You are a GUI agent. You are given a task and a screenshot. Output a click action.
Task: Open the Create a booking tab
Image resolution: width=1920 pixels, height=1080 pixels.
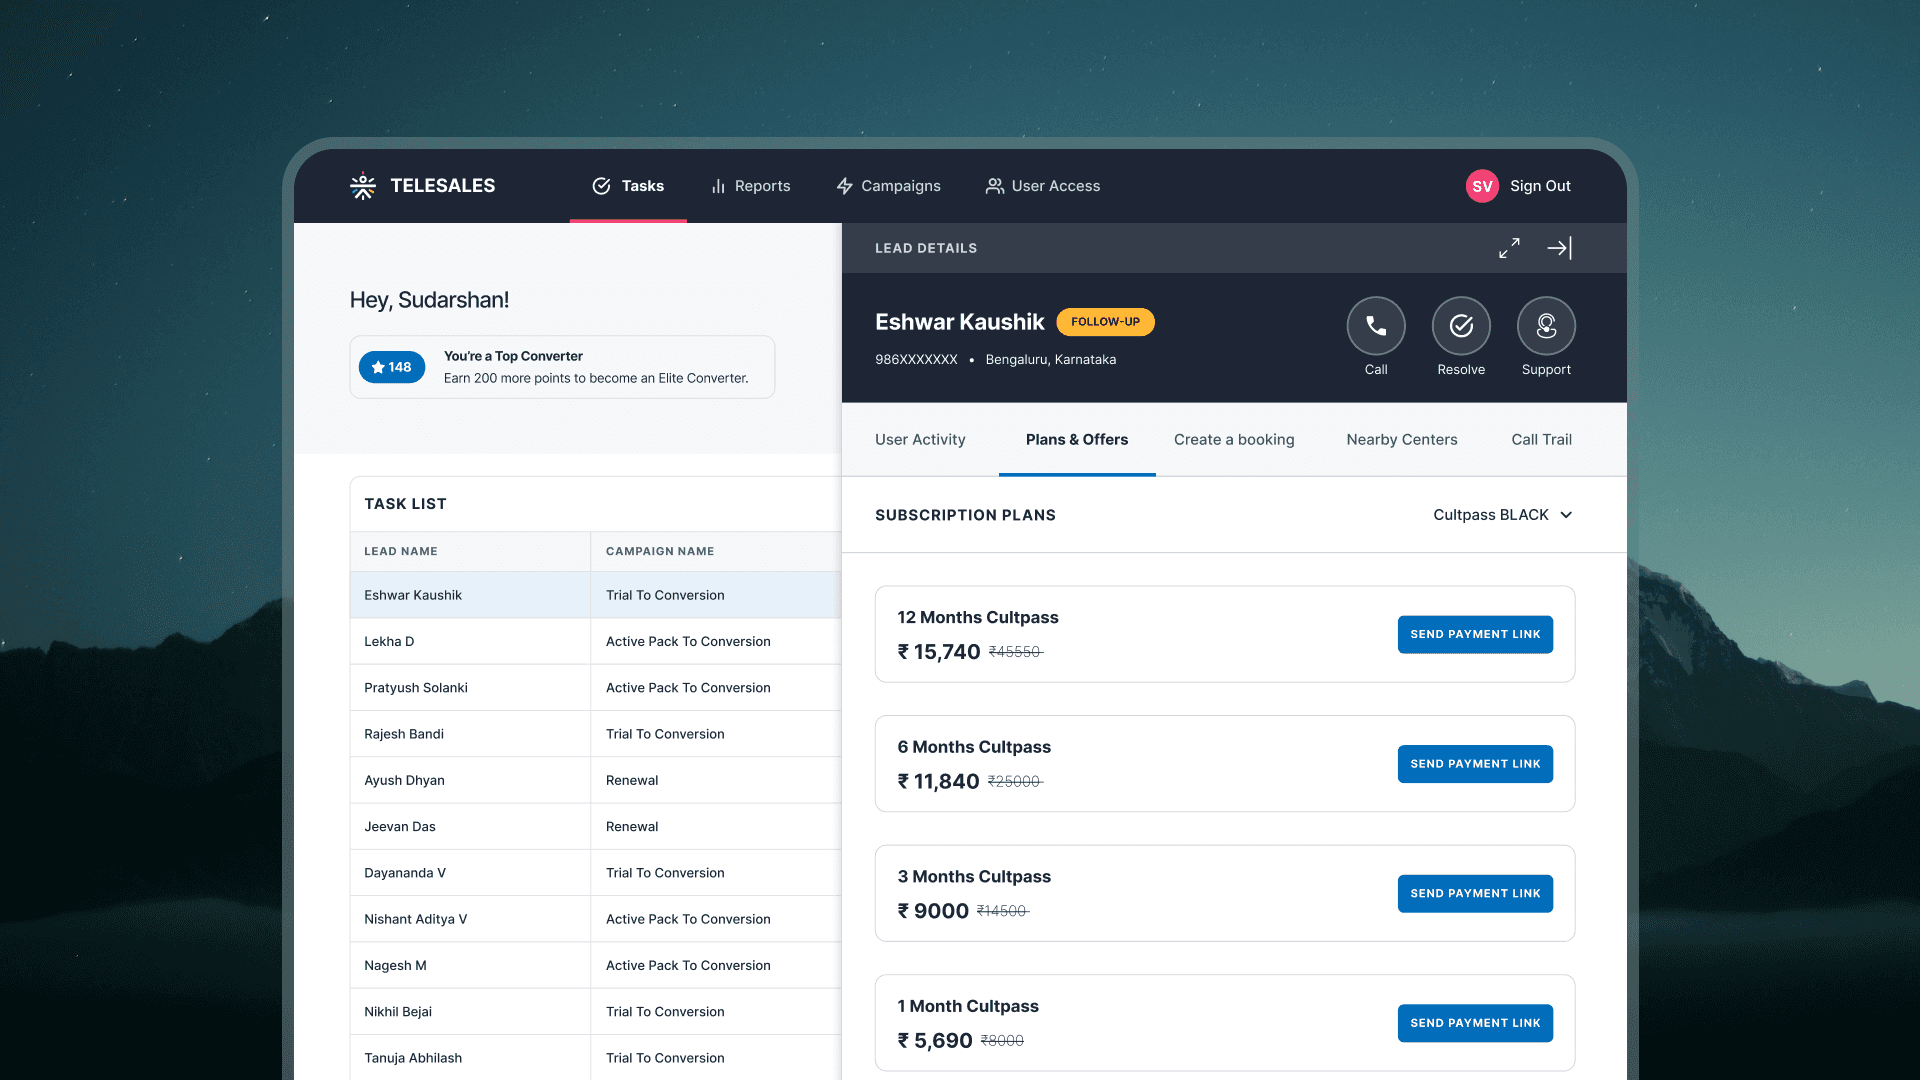click(x=1234, y=440)
